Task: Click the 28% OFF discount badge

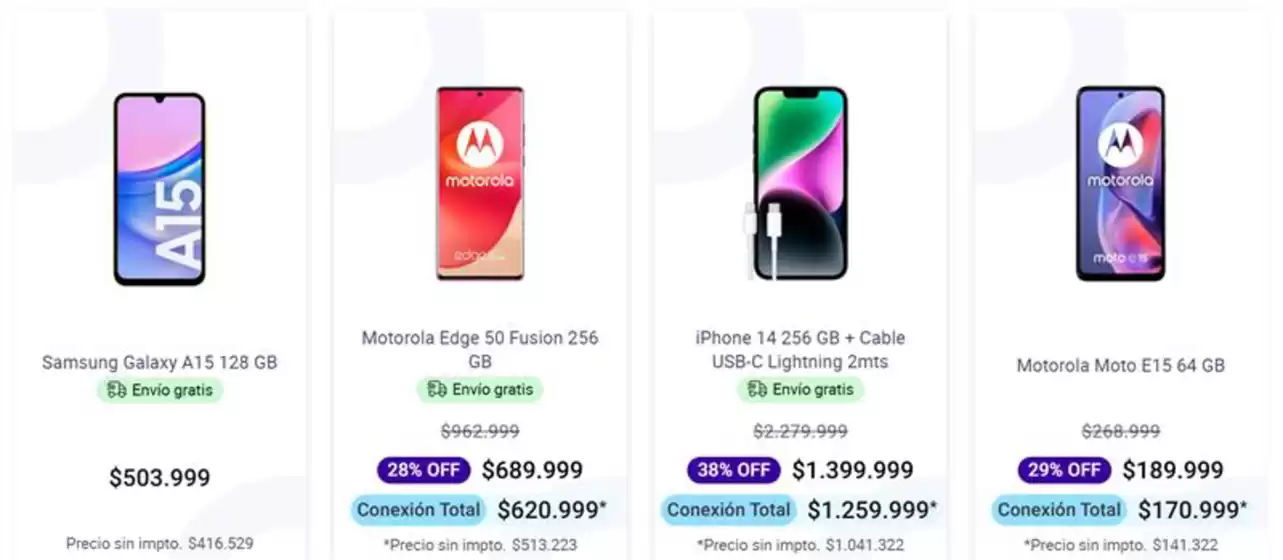Action: (424, 470)
